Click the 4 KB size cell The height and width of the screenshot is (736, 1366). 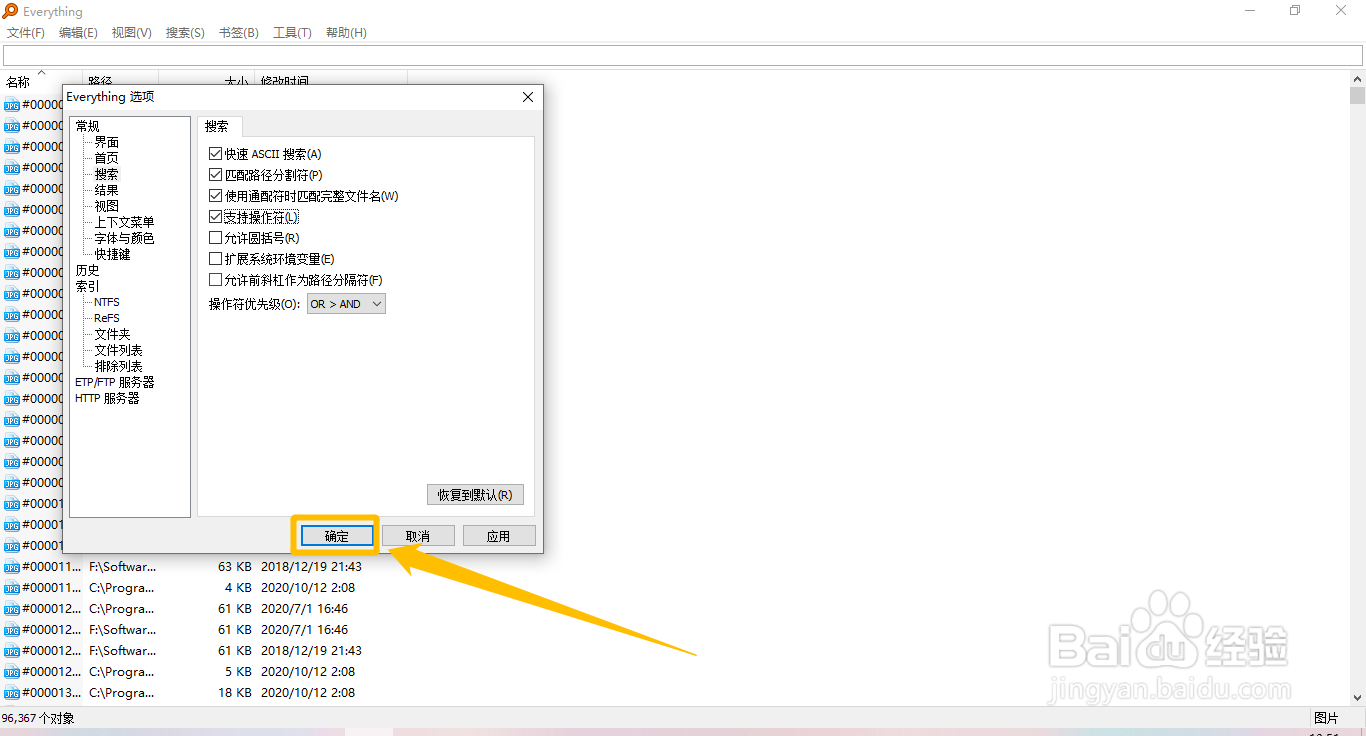(x=238, y=588)
